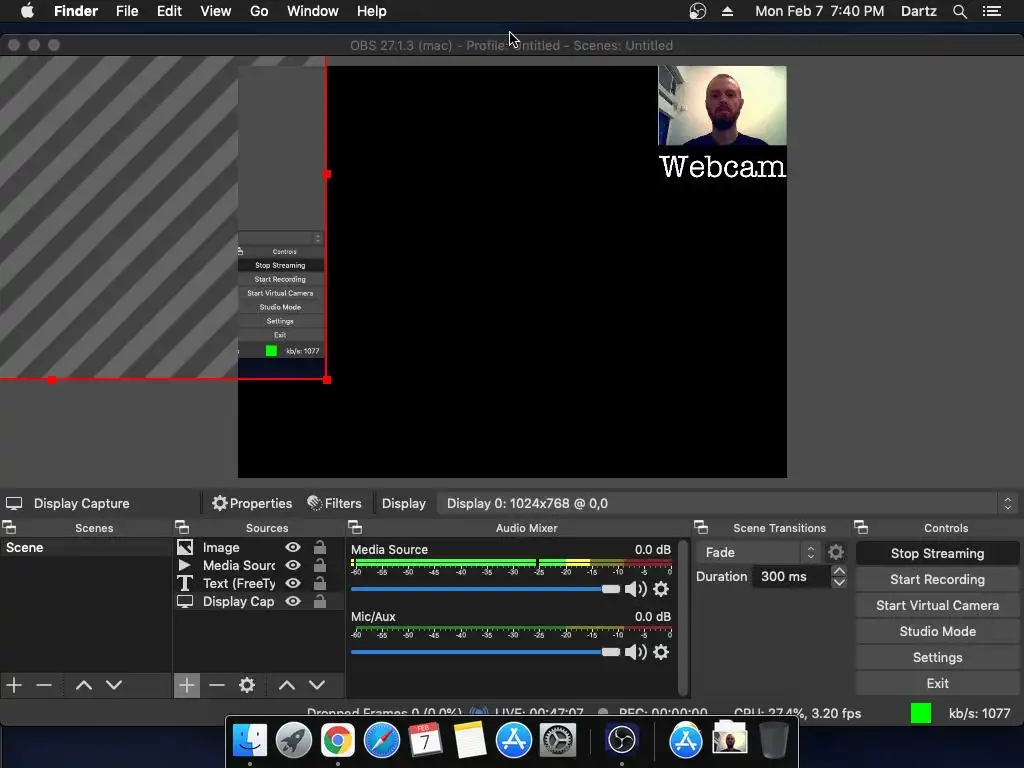Hide the Display Capture source

pyautogui.click(x=293, y=601)
